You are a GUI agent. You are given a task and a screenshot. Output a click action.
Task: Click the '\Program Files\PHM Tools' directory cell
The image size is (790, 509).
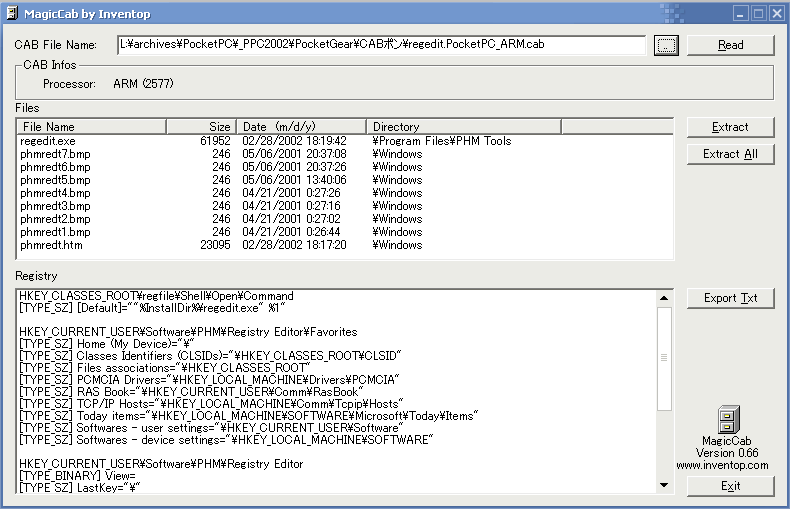point(442,141)
